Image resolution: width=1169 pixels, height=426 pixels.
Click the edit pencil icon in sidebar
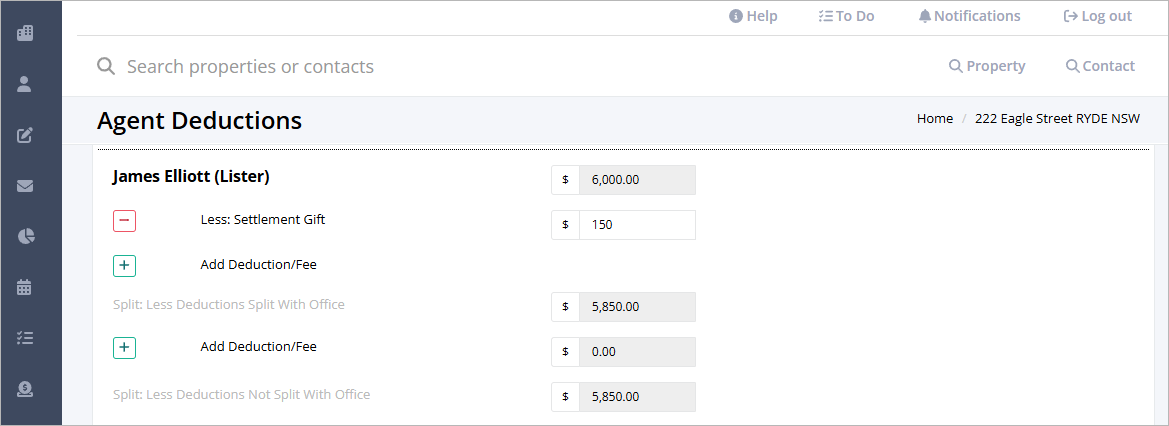tap(25, 135)
